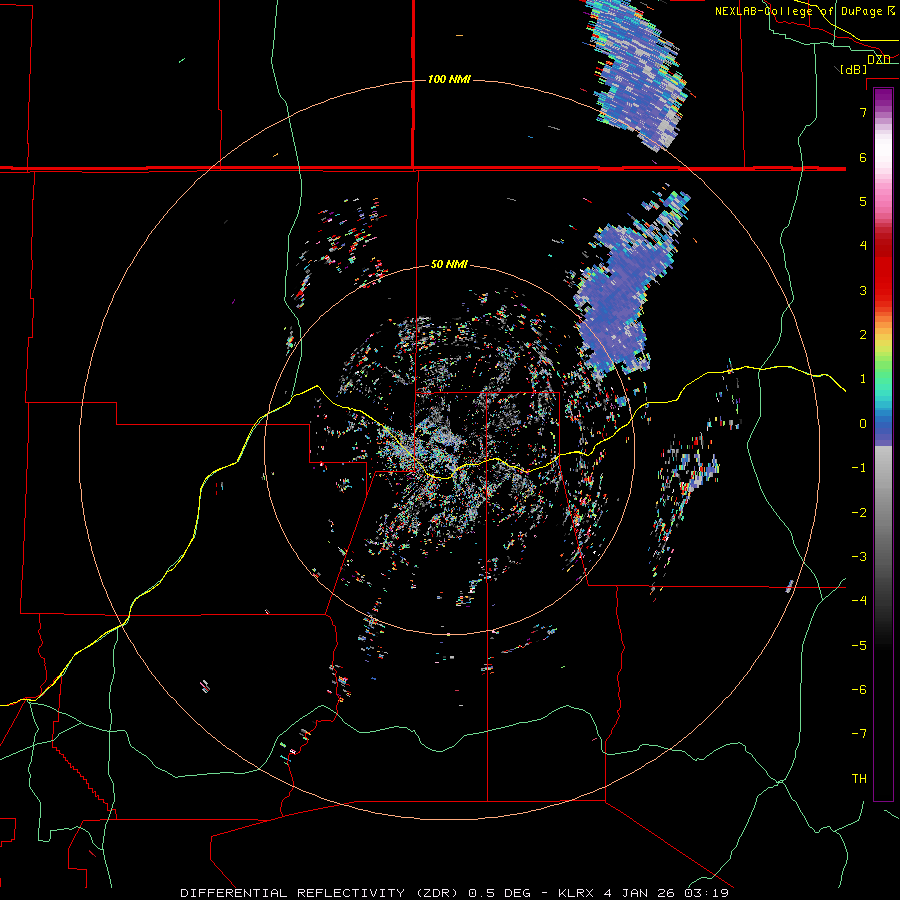
Task: Click the "7" tick on the dB scale
Action: [x=863, y=112]
